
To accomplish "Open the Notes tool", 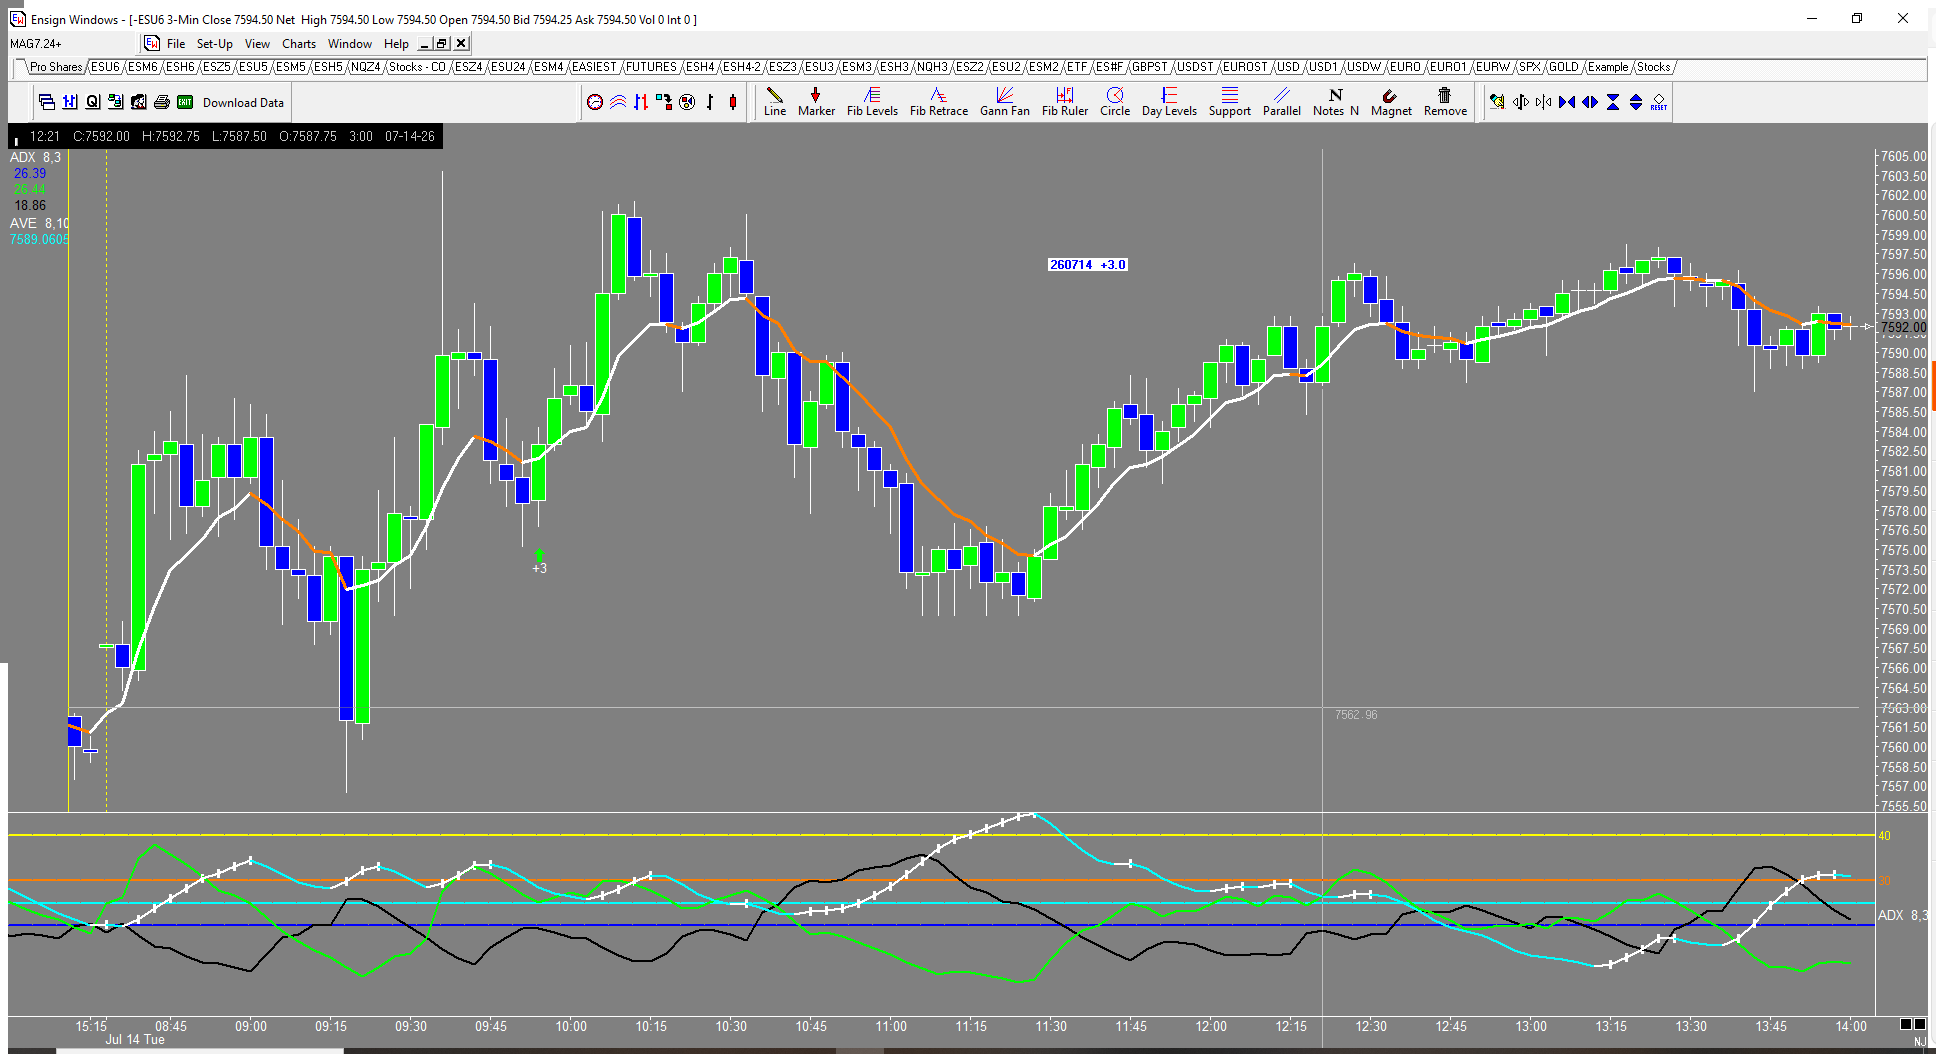I will pos(1335,102).
